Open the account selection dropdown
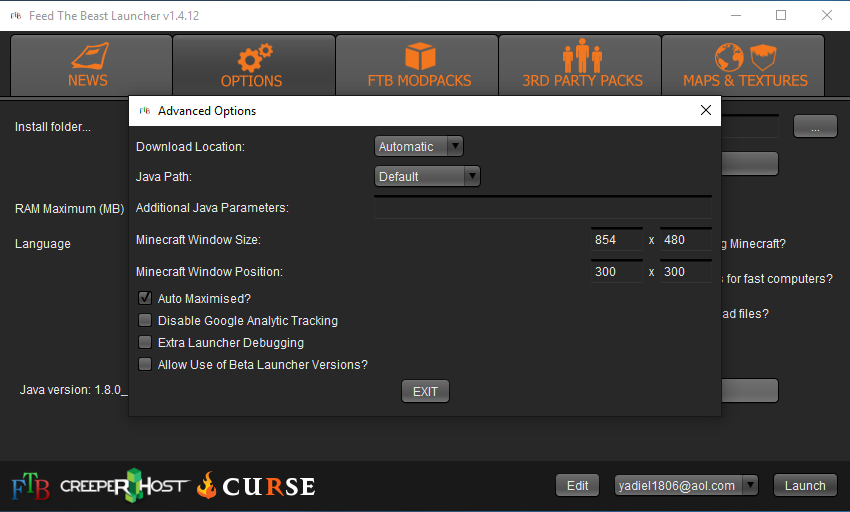The height and width of the screenshot is (512, 850). 686,485
